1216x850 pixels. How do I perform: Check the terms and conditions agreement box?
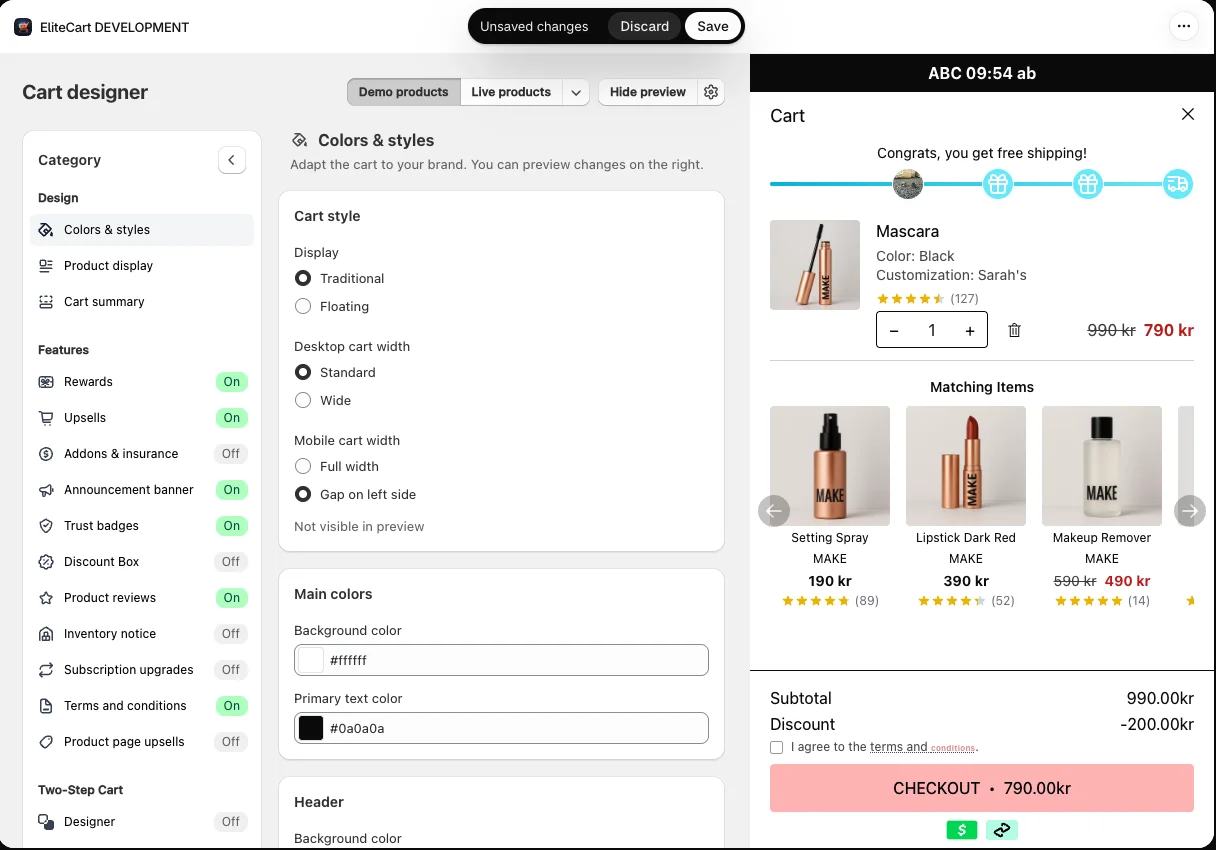[x=777, y=747]
